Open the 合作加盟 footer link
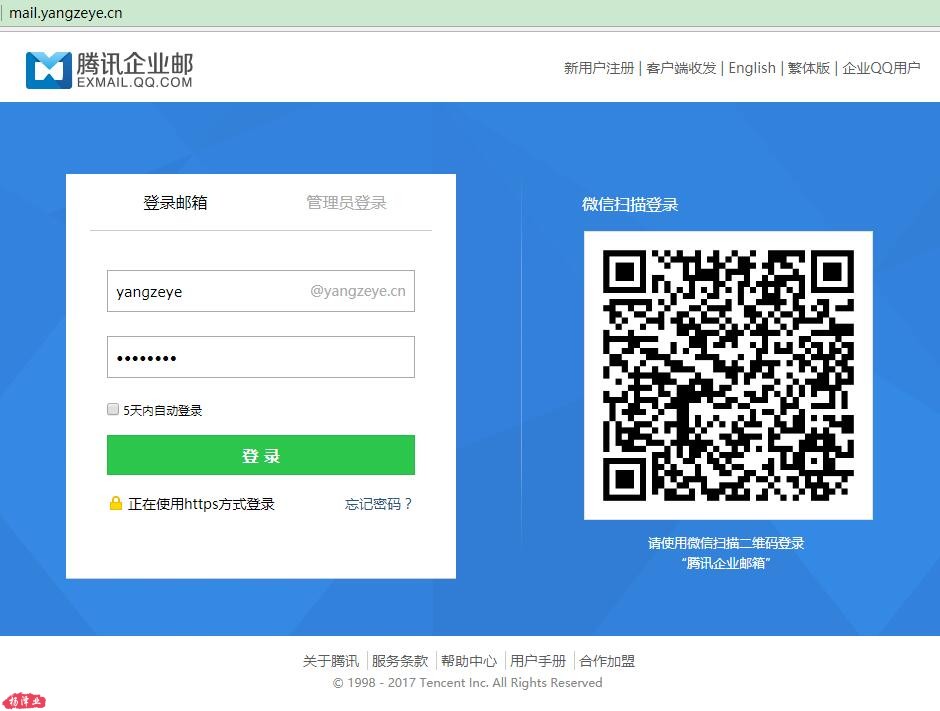 [607, 661]
